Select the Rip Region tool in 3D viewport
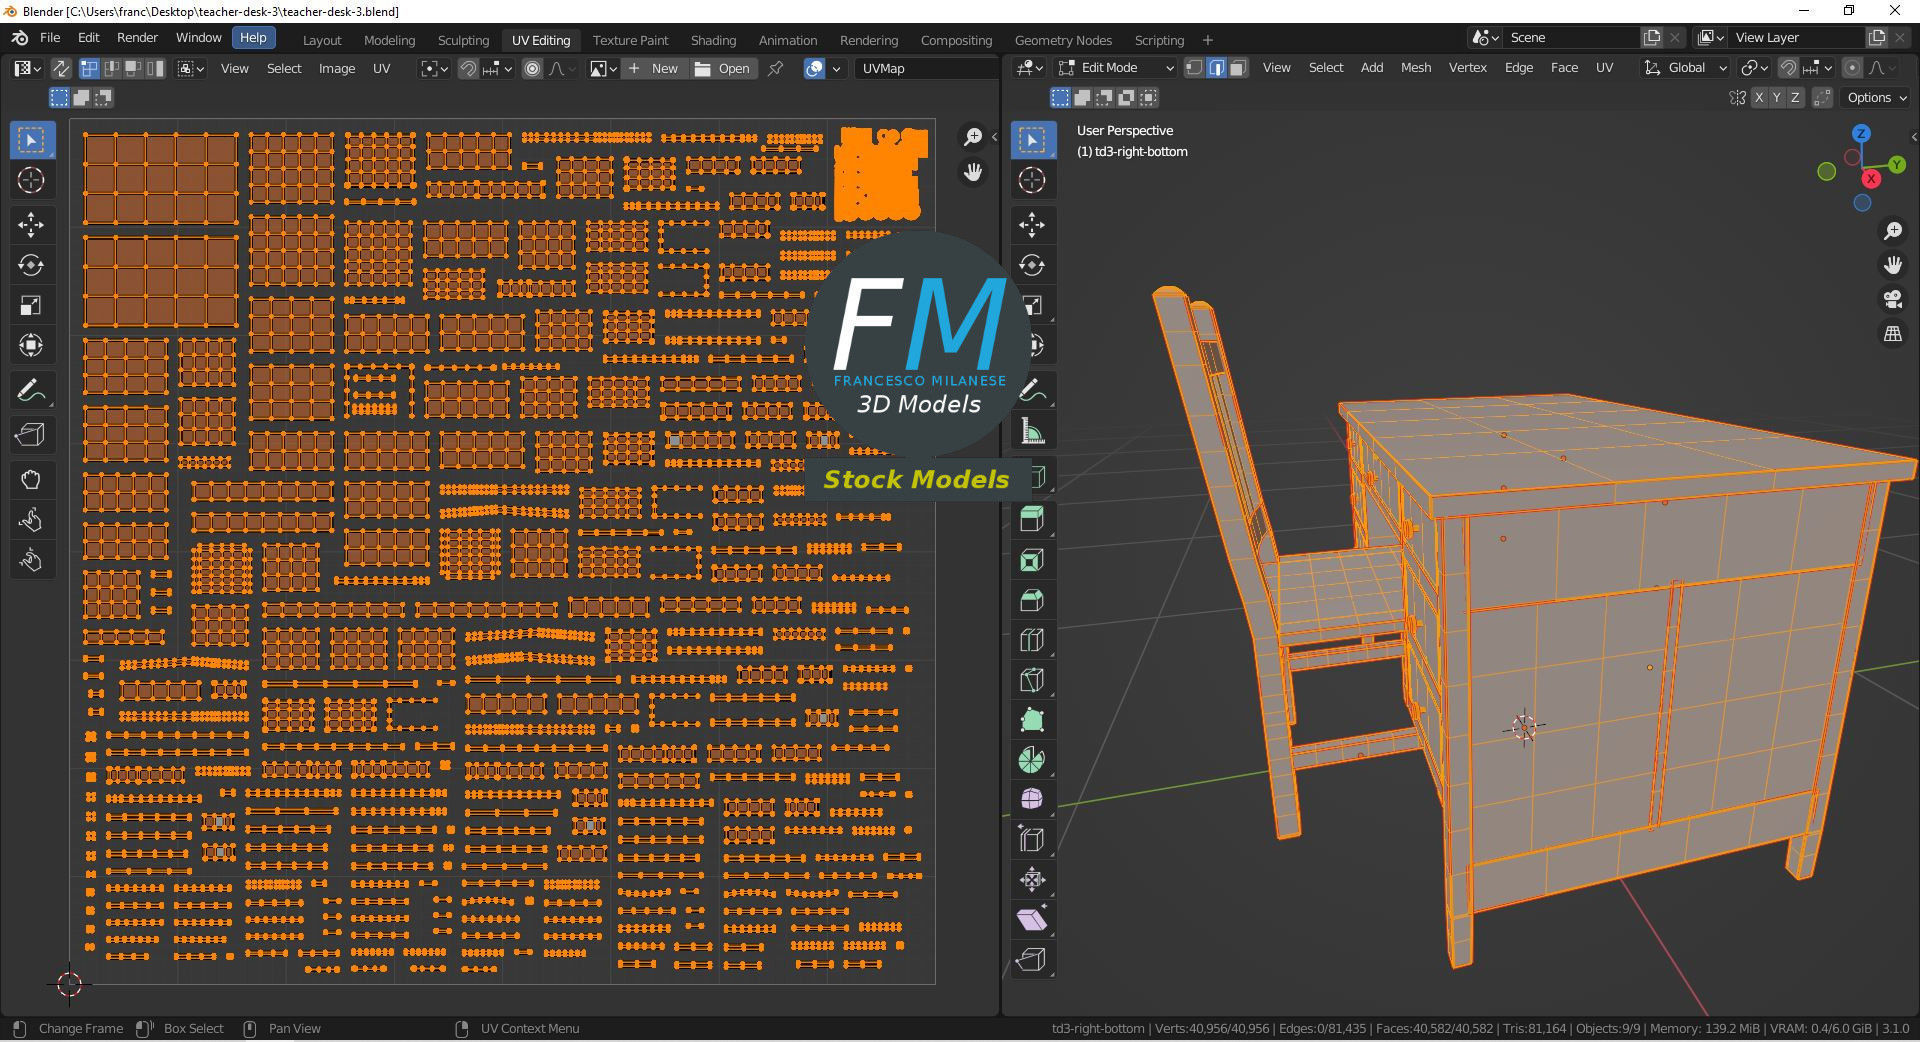The image size is (1920, 1042). (x=1032, y=960)
